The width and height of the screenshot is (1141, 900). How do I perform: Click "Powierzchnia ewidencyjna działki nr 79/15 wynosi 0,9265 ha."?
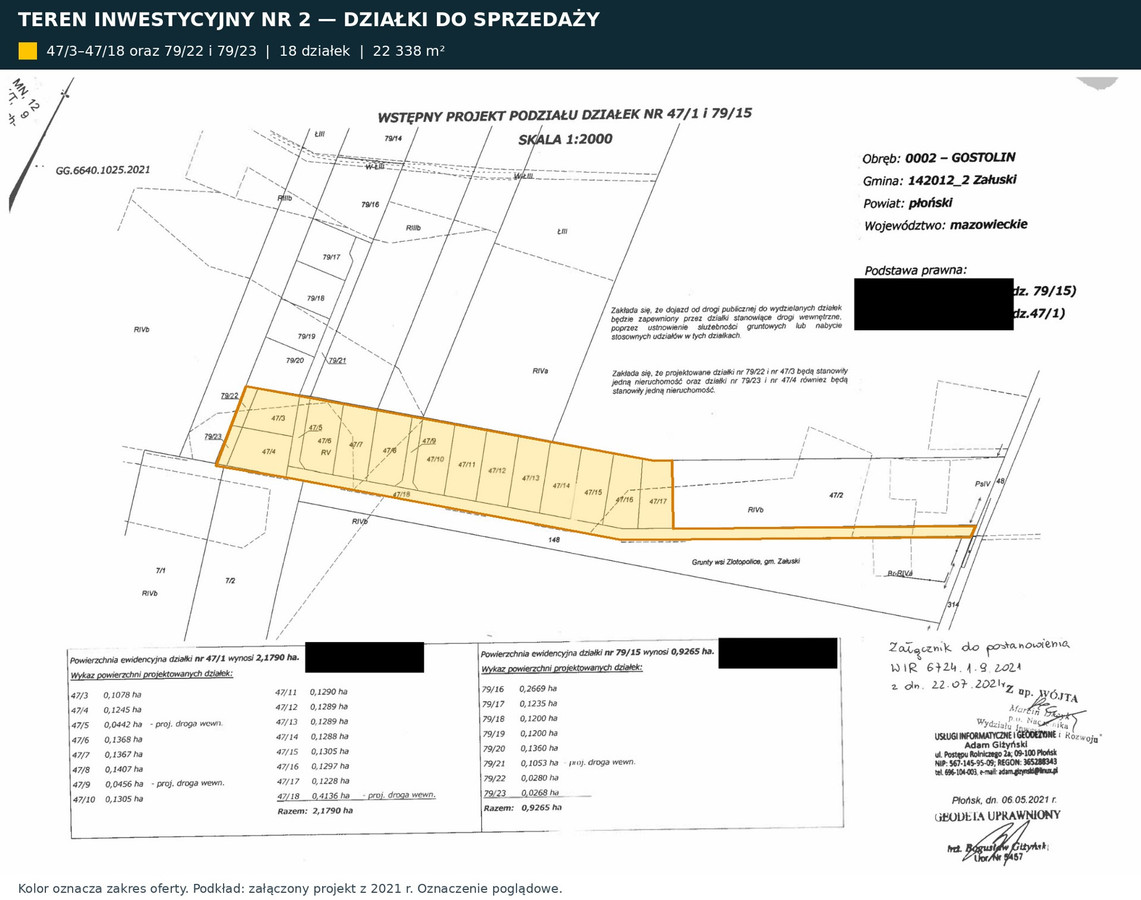click(597, 652)
